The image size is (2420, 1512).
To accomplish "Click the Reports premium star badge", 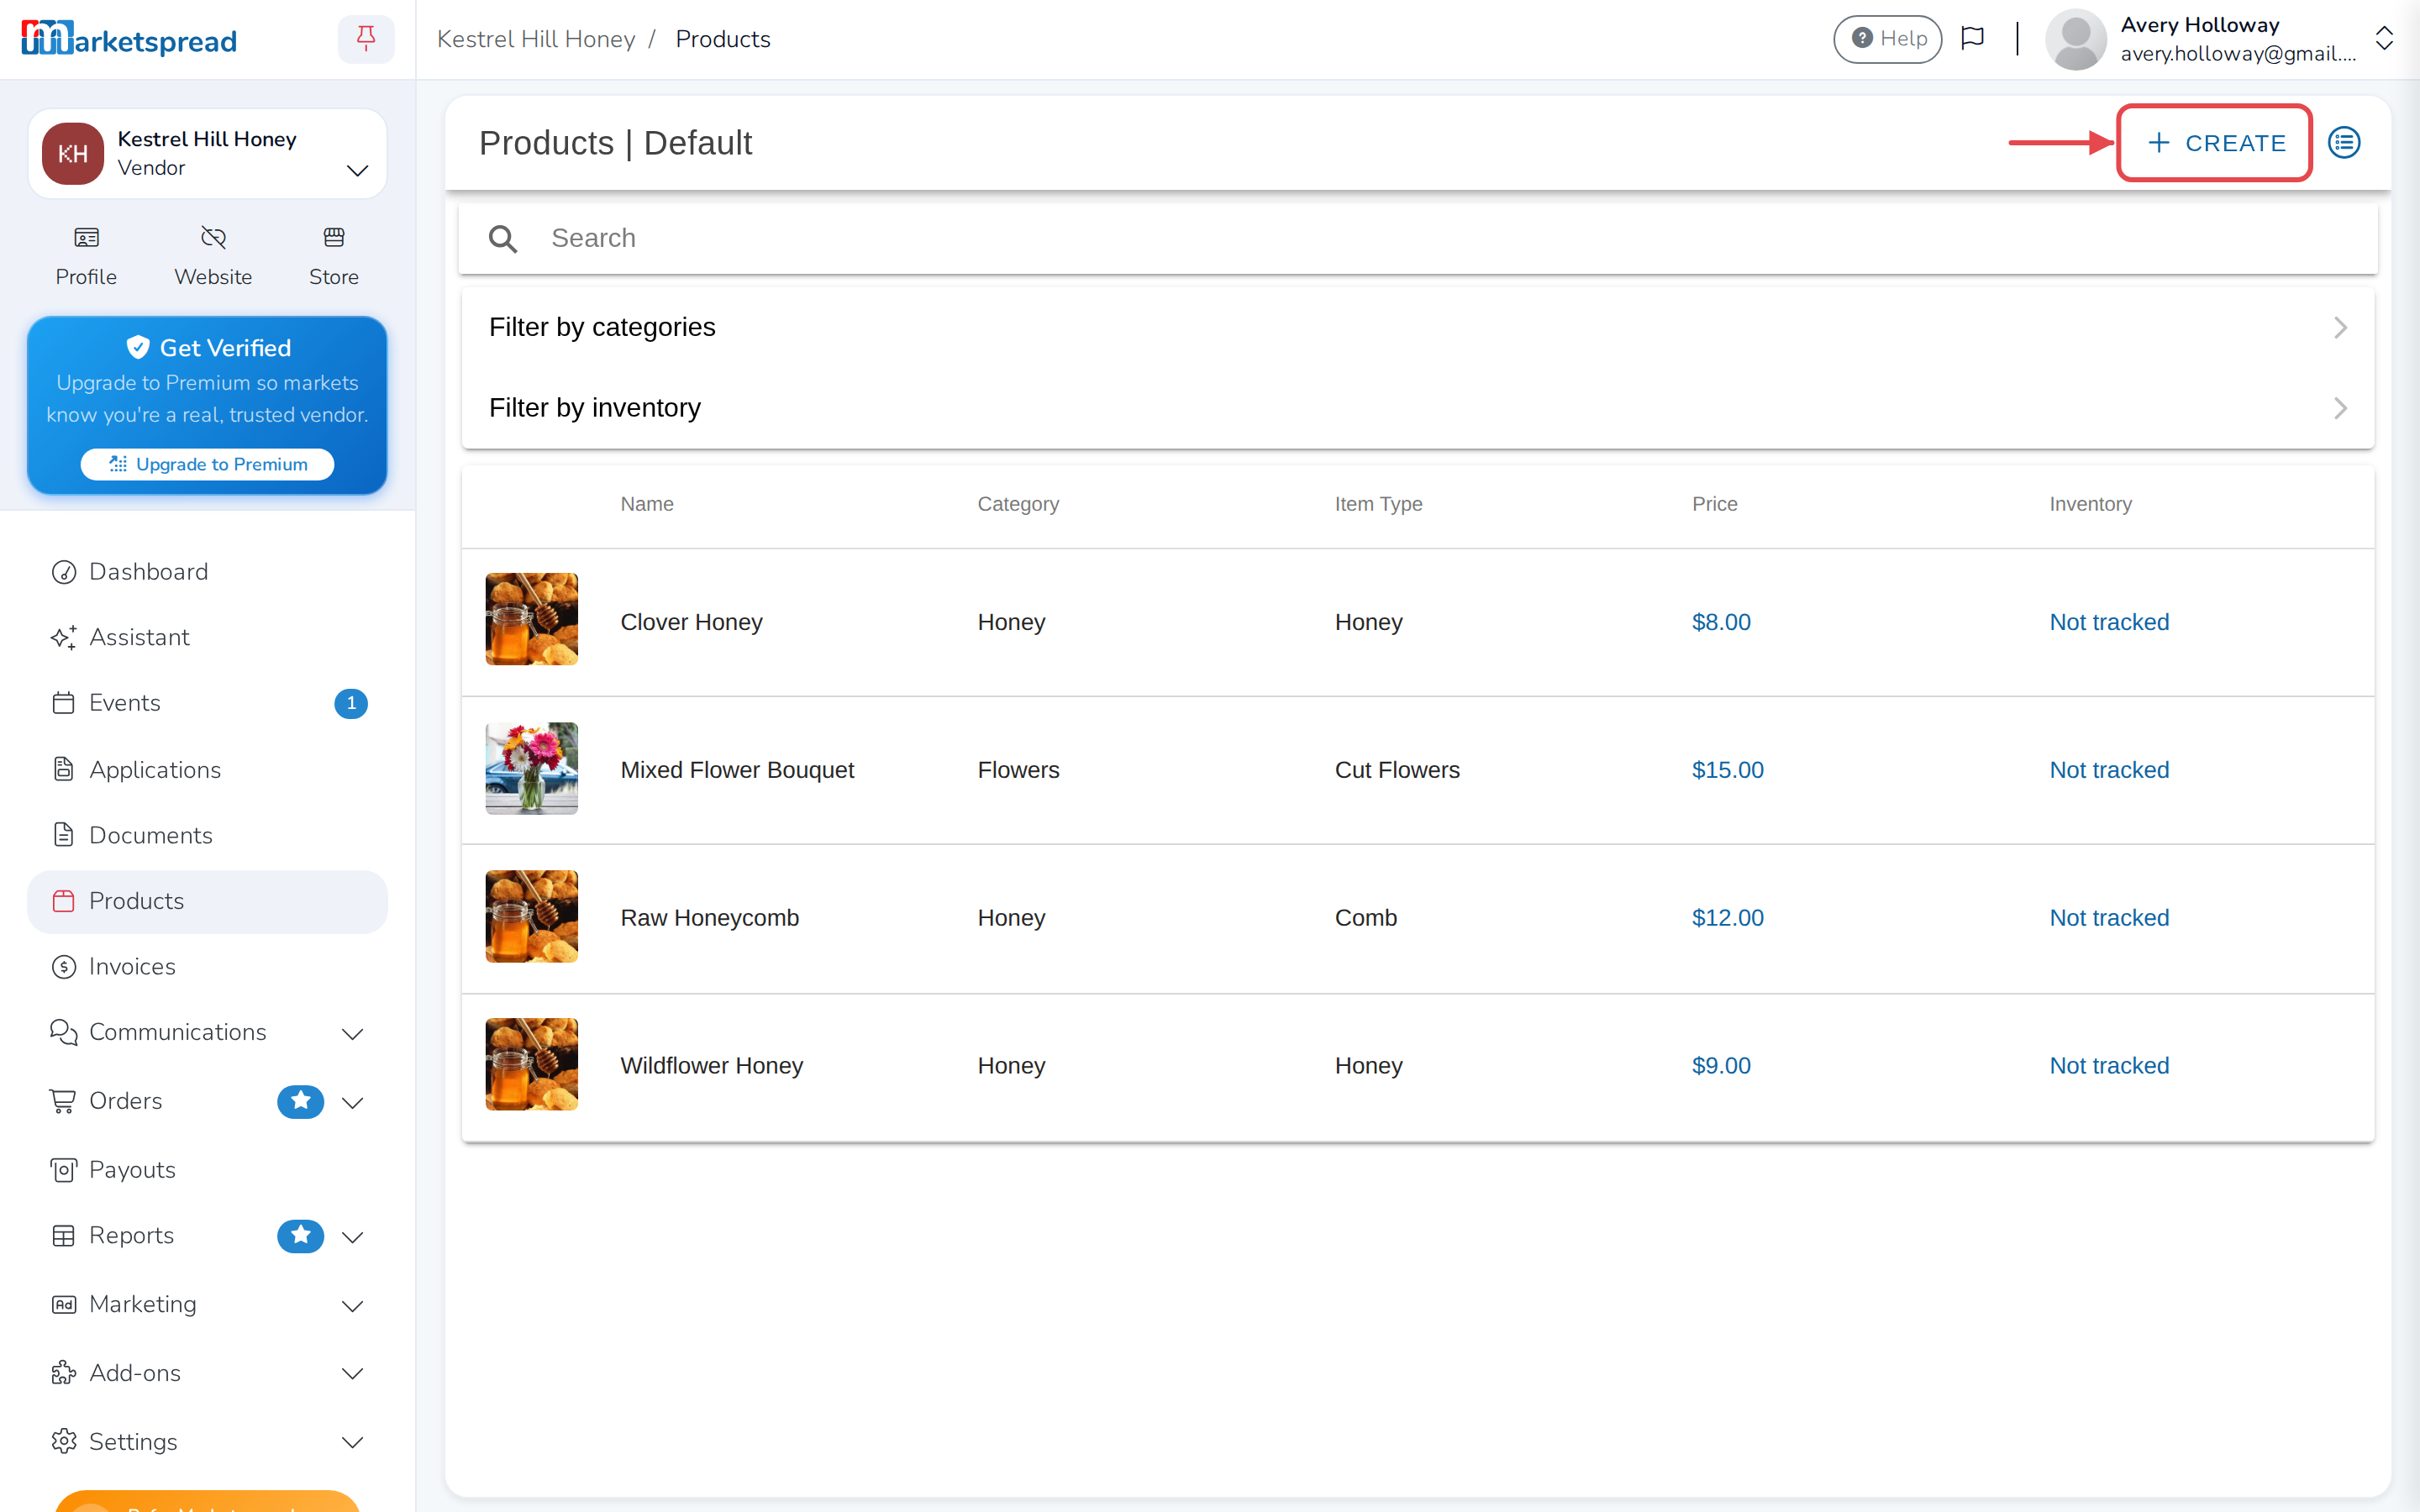I will coord(300,1236).
